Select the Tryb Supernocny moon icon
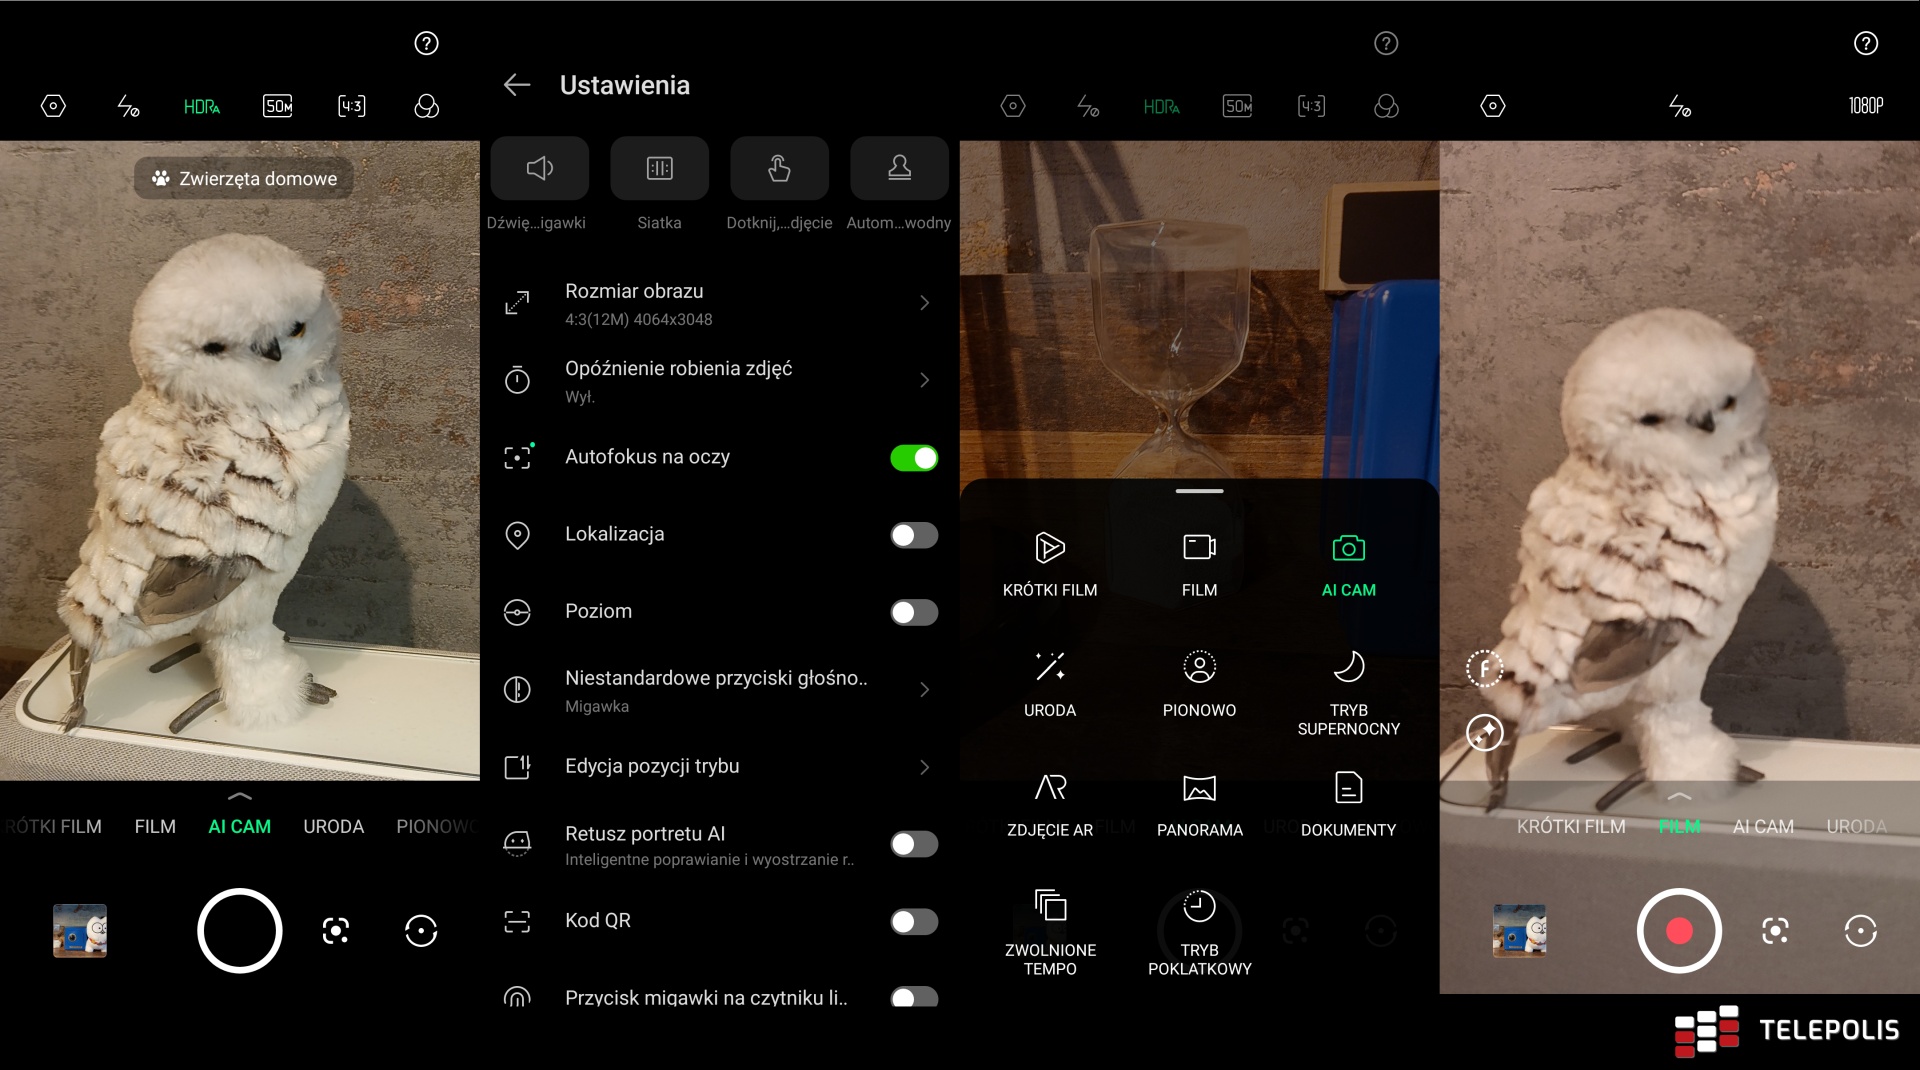1920x1070 pixels. coord(1348,667)
